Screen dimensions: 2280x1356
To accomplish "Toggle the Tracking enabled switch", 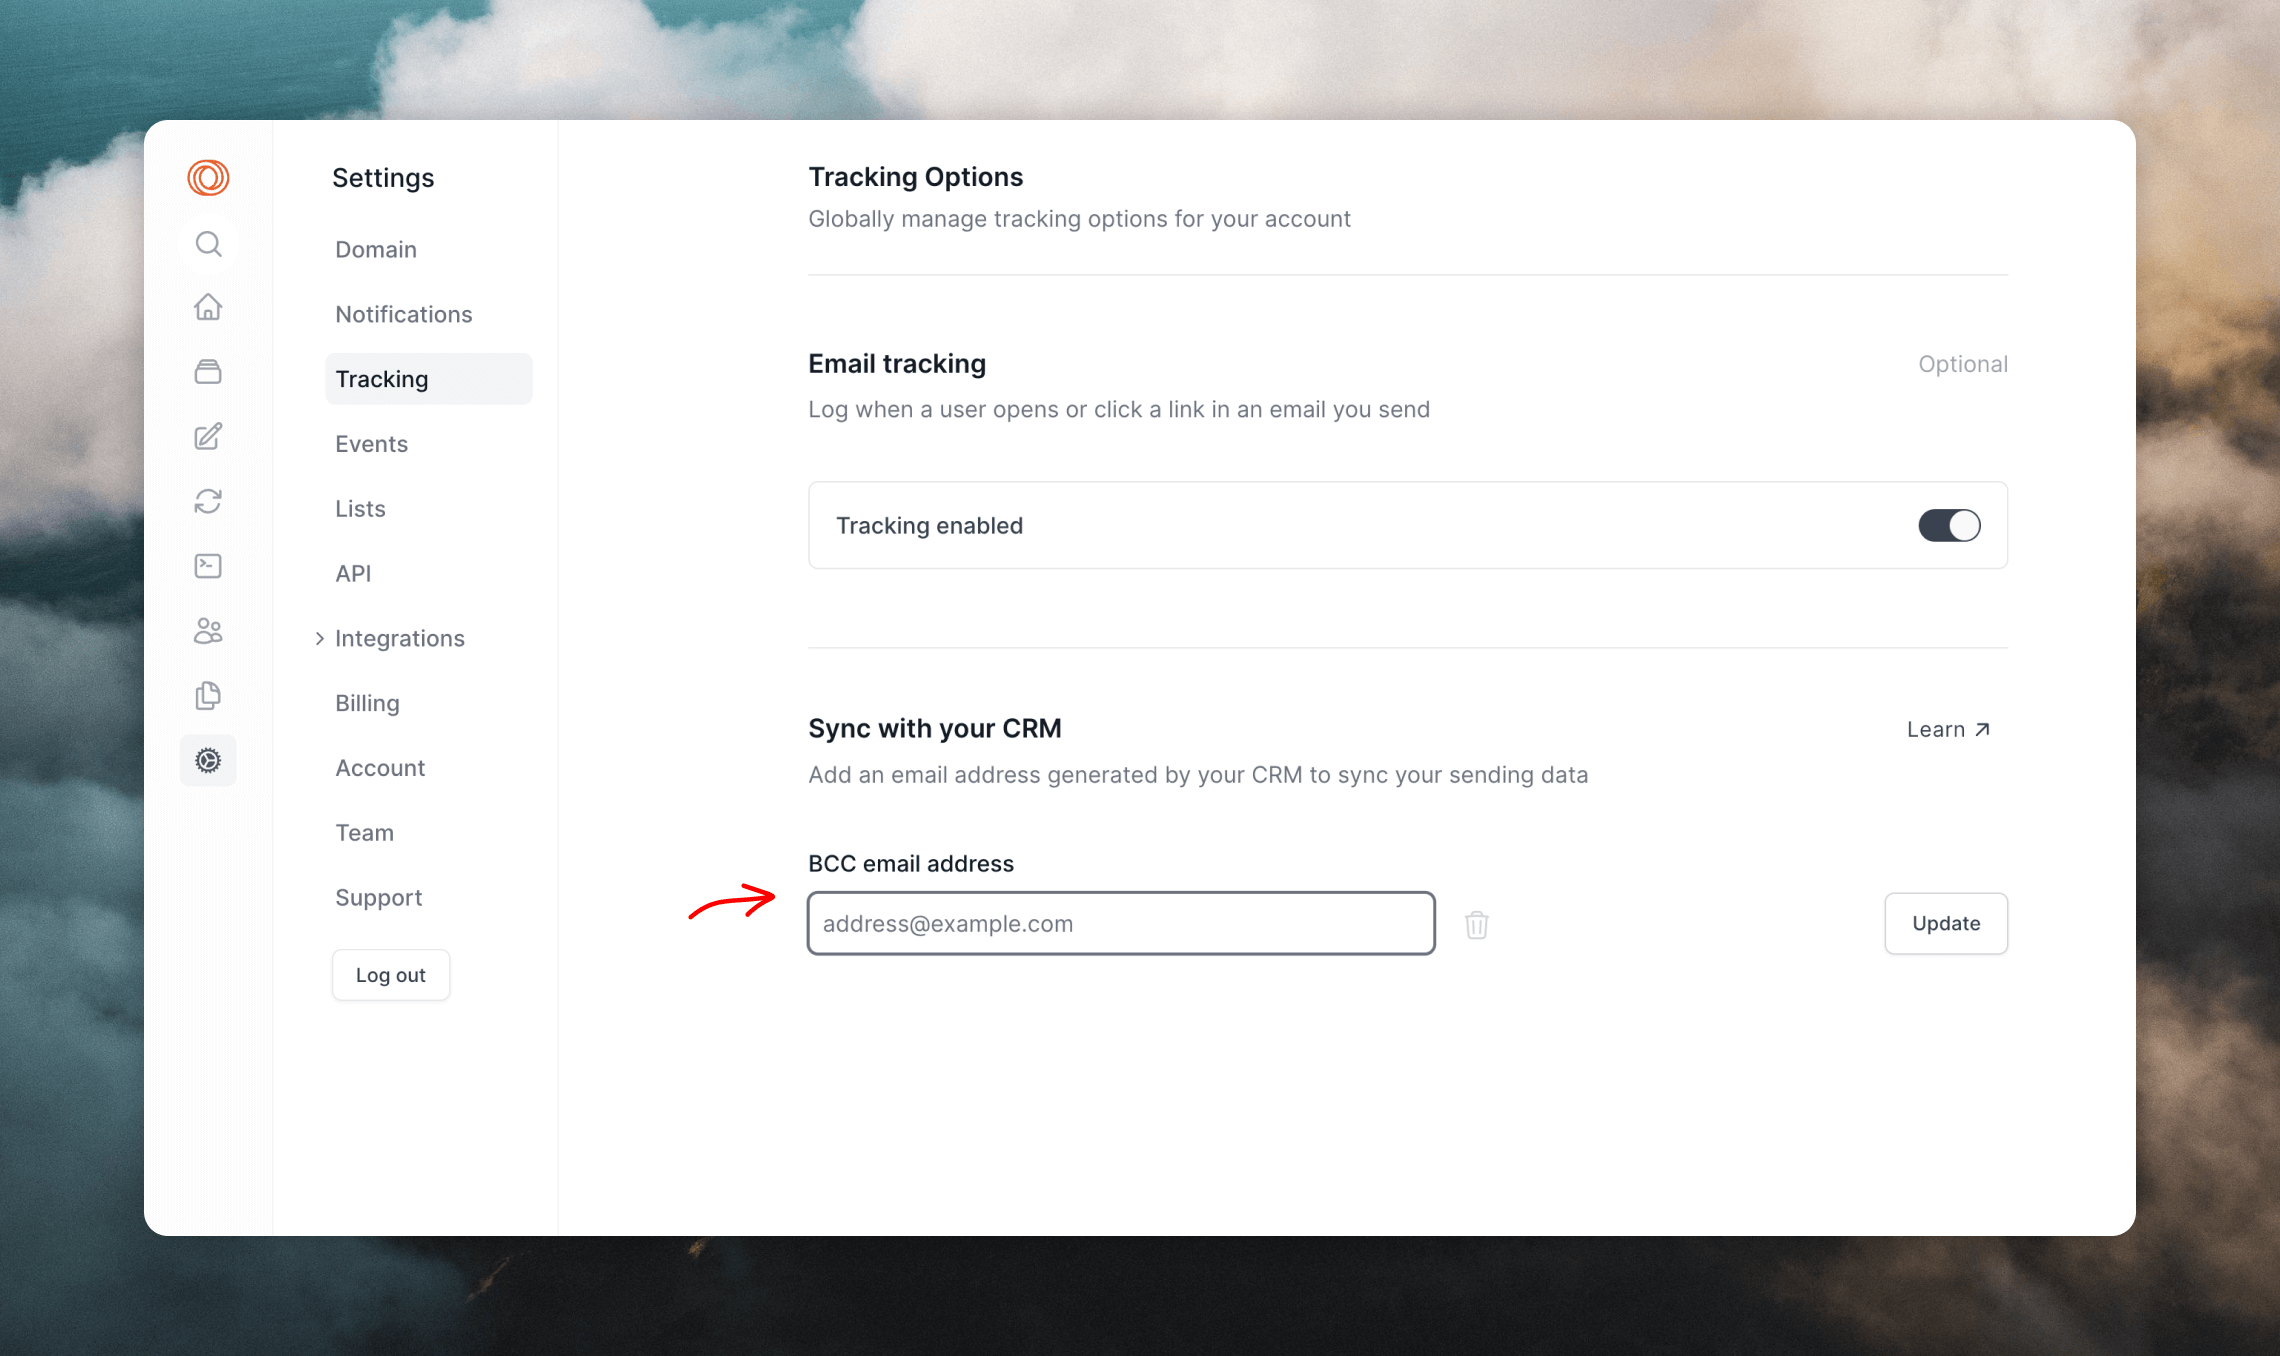I will click(1949, 526).
